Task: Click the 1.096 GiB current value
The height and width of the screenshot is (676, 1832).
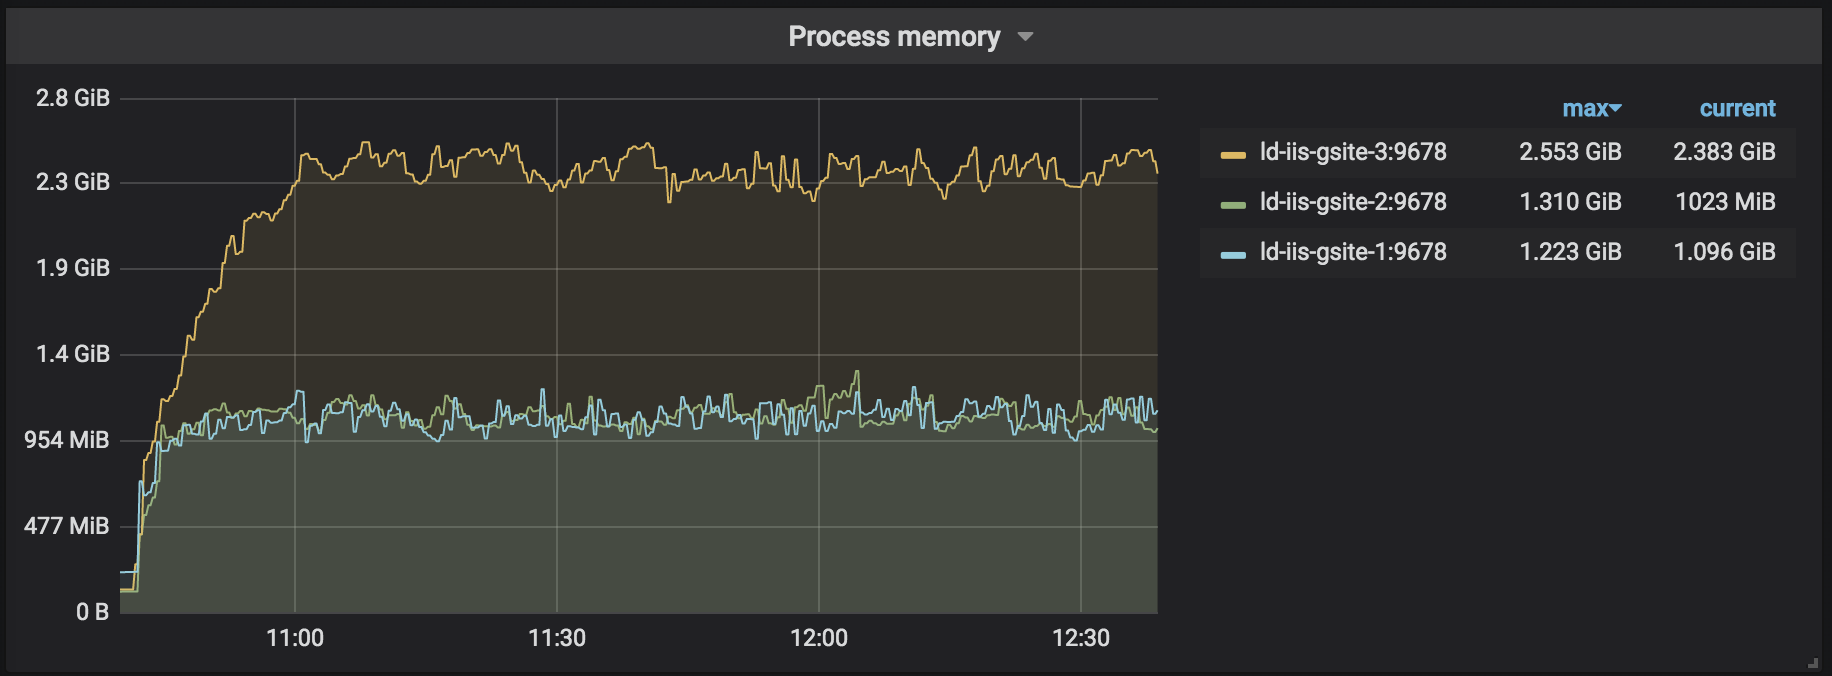Action: 1724,252
